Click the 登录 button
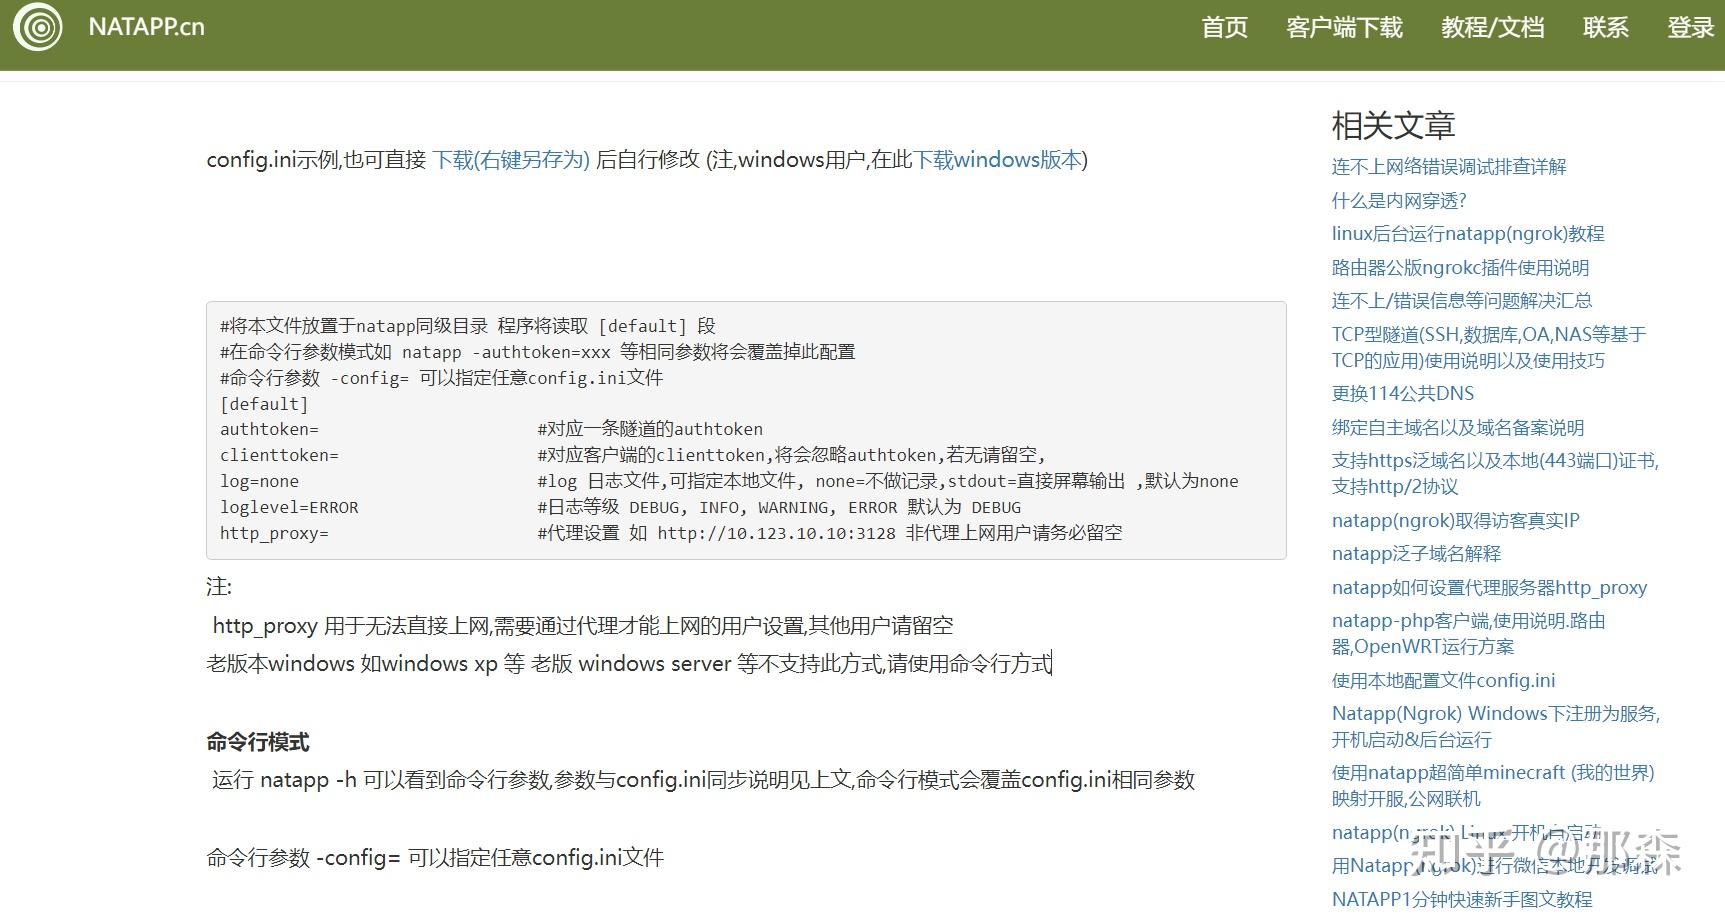The width and height of the screenshot is (1725, 921). pyautogui.click(x=1690, y=27)
